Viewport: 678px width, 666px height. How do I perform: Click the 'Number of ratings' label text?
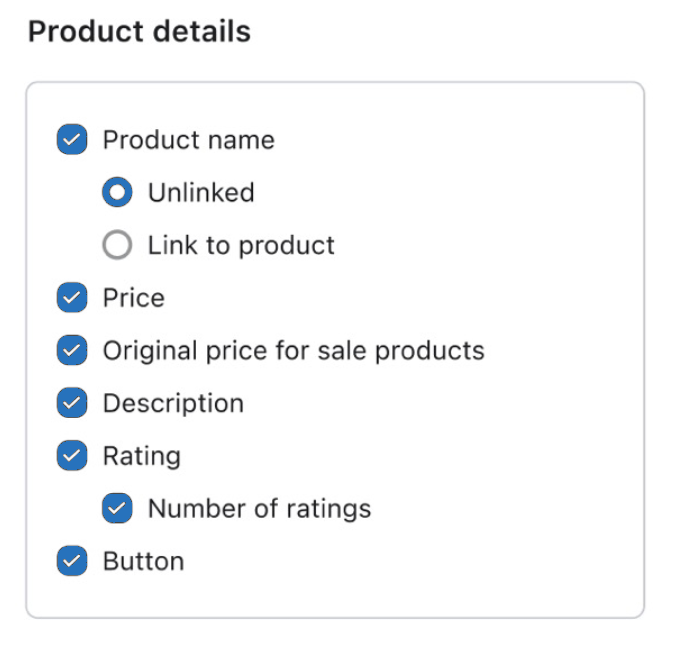259,509
